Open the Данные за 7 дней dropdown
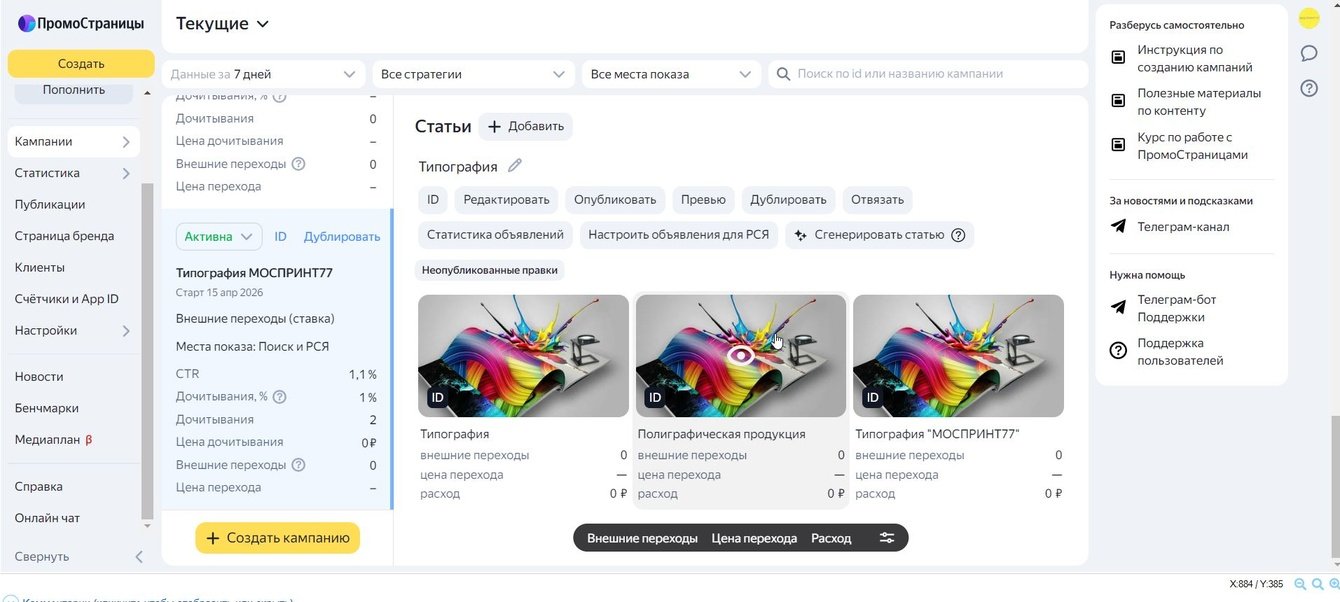This screenshot has width=1340, height=602. click(263, 74)
